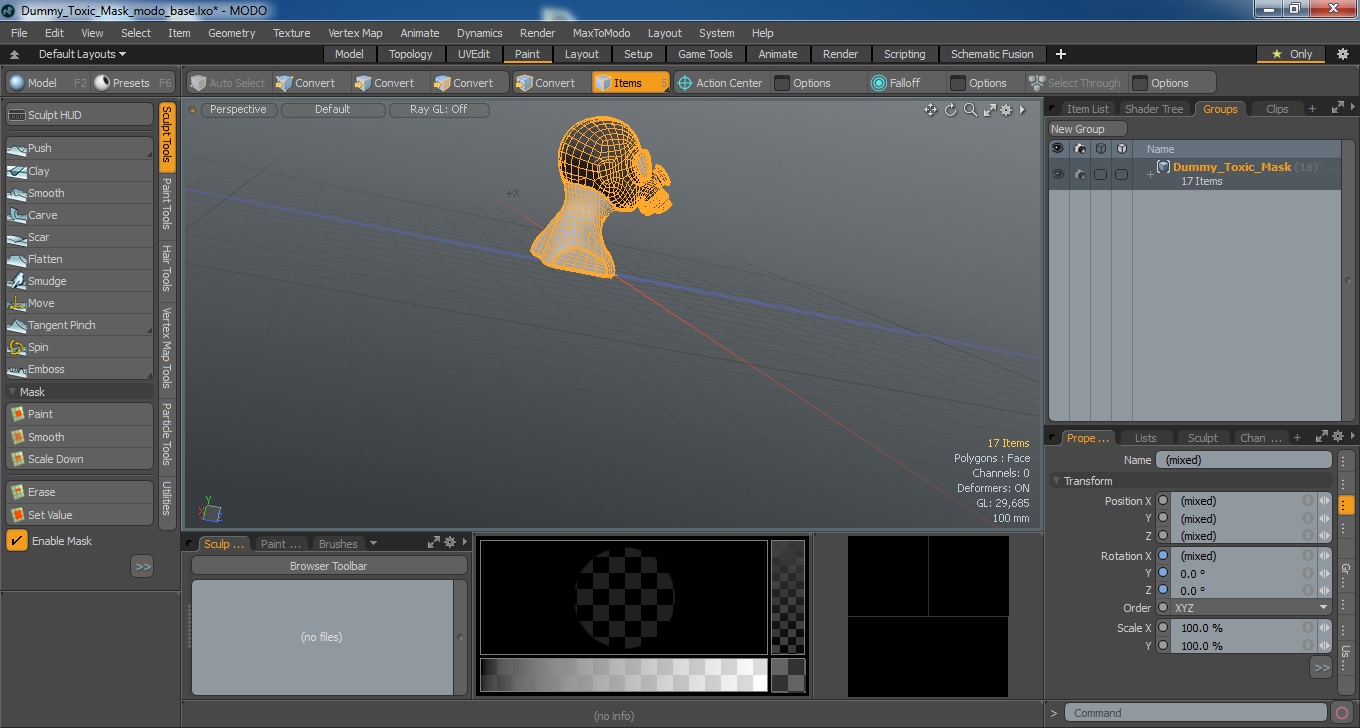Choose the mask Set Value tool

[79, 515]
